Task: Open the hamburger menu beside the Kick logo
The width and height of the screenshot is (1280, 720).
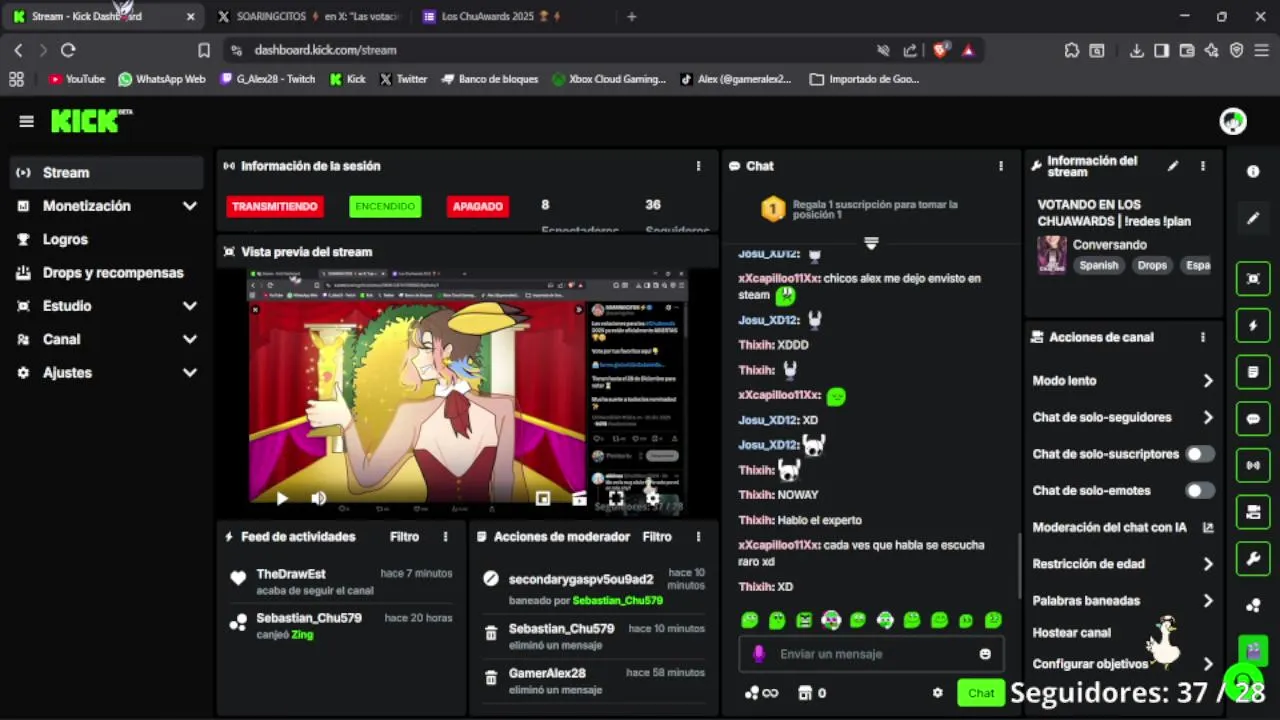Action: point(26,121)
